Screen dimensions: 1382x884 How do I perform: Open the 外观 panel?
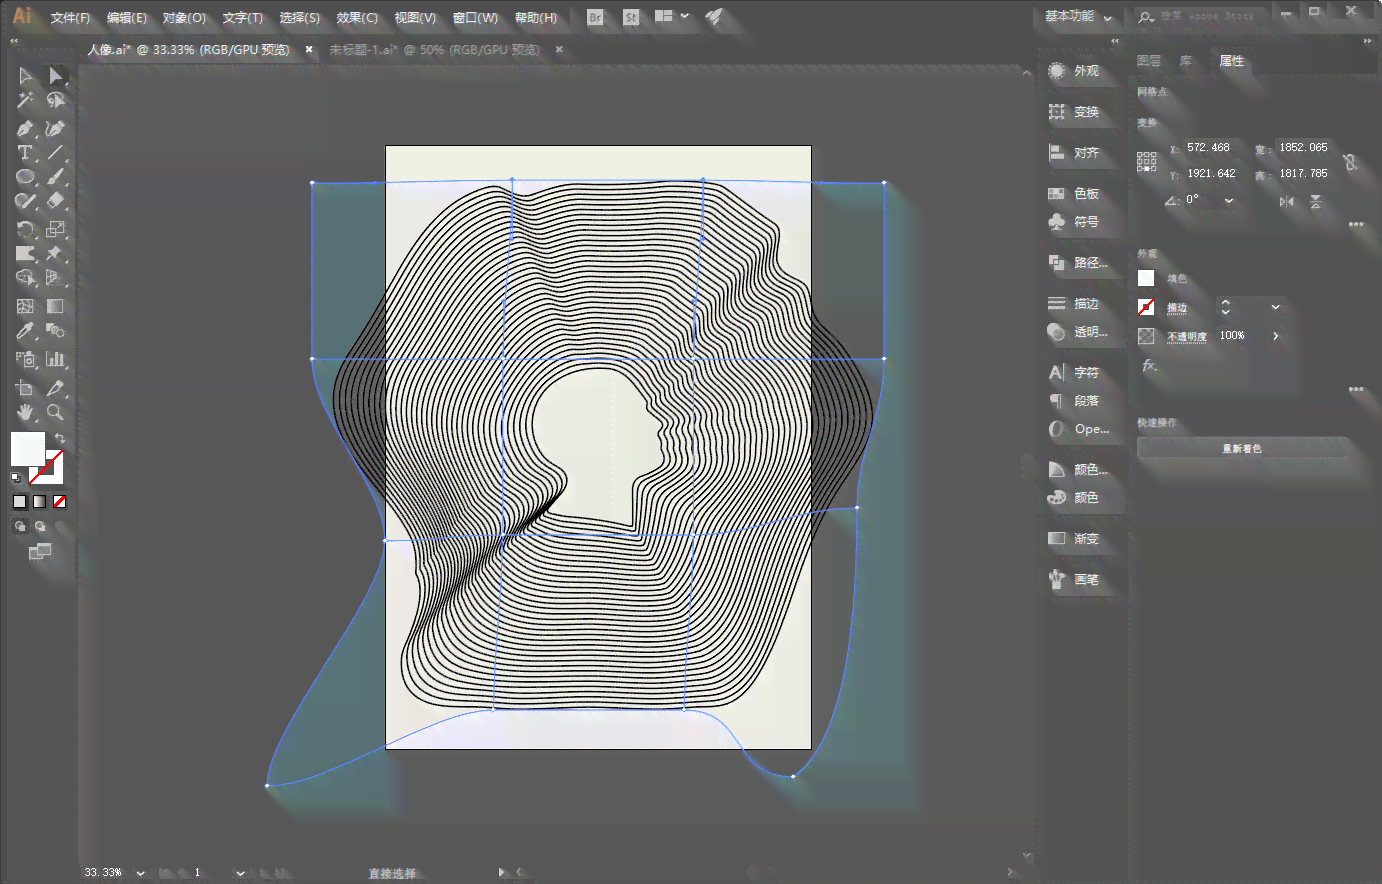(1074, 71)
